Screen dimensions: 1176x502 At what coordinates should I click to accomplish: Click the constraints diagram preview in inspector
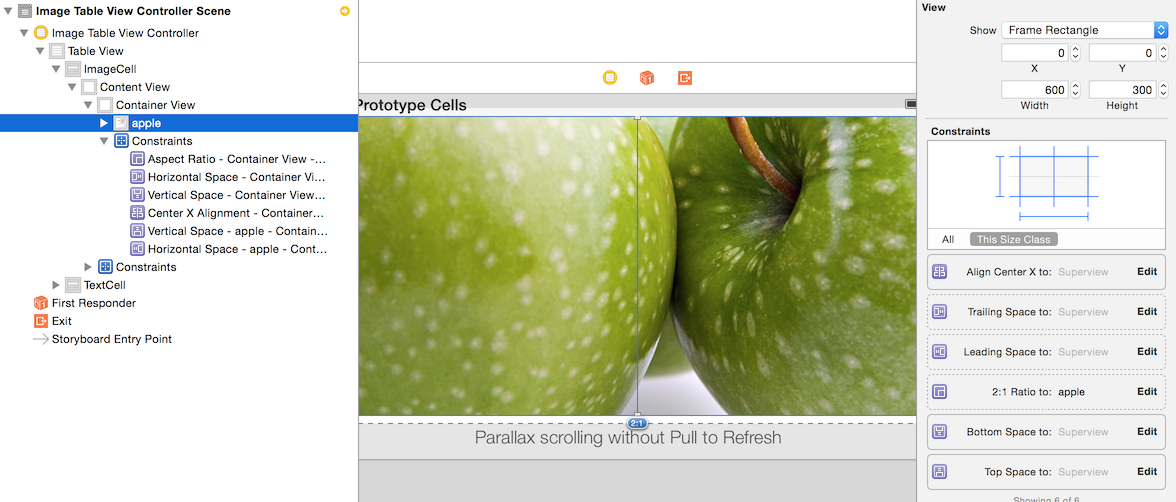(1048, 185)
